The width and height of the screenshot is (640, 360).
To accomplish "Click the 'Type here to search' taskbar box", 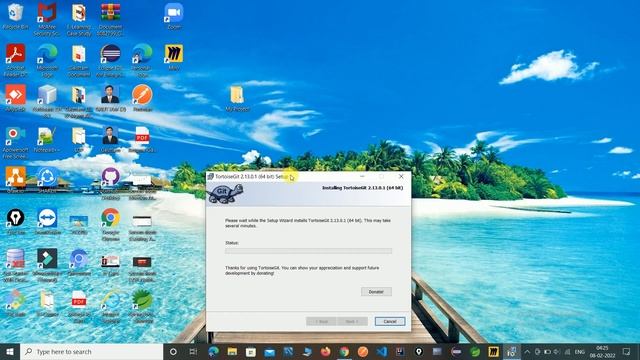I will pos(91,351).
